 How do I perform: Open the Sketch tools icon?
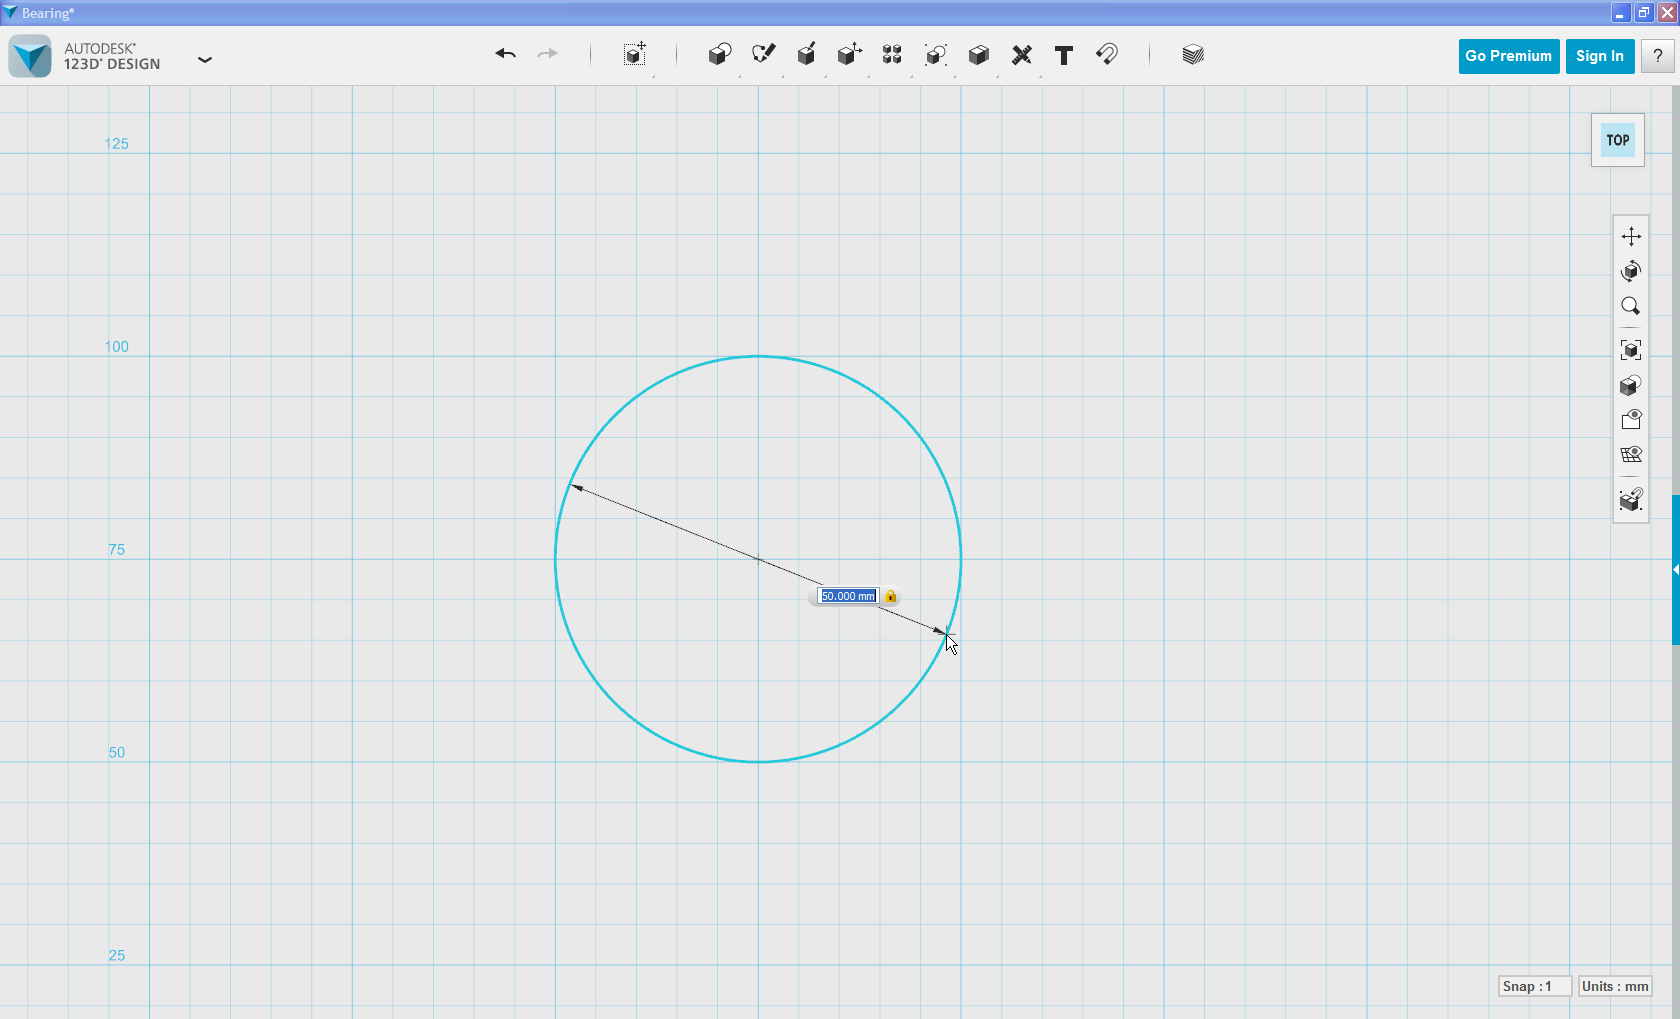coord(763,55)
